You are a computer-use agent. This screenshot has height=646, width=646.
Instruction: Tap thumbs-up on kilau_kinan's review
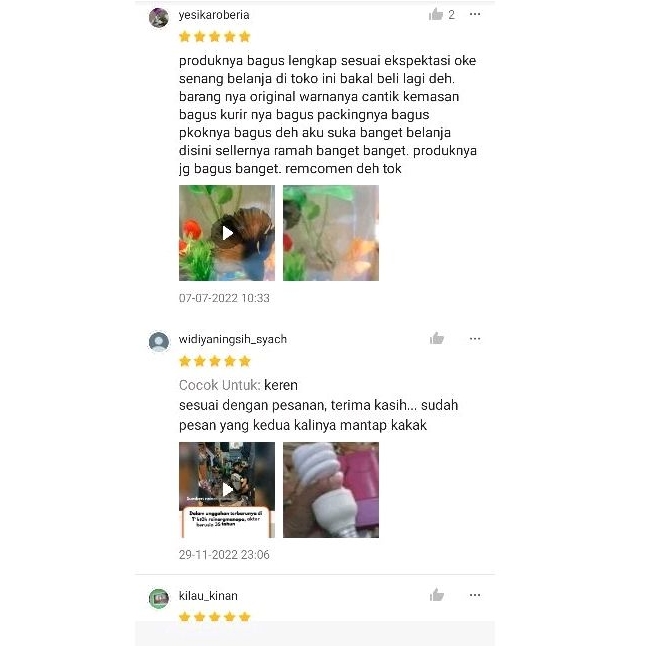[x=436, y=595]
